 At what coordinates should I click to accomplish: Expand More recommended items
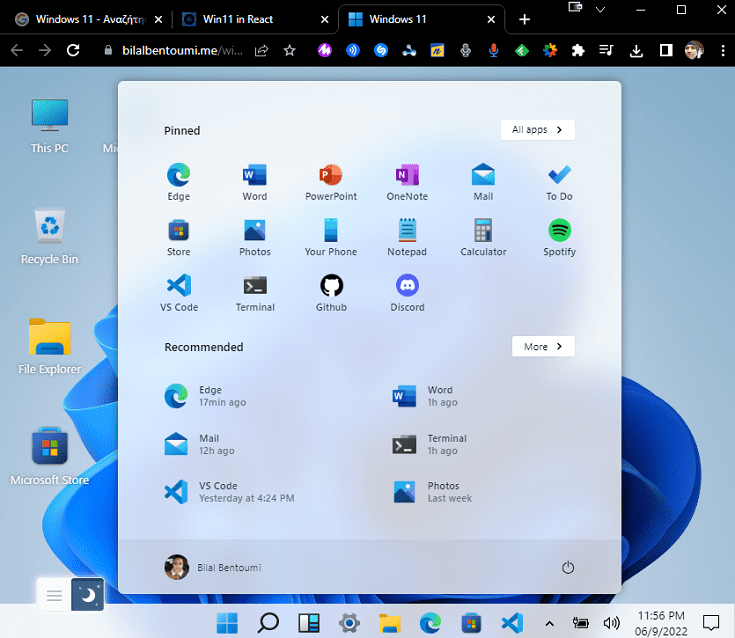click(x=543, y=346)
